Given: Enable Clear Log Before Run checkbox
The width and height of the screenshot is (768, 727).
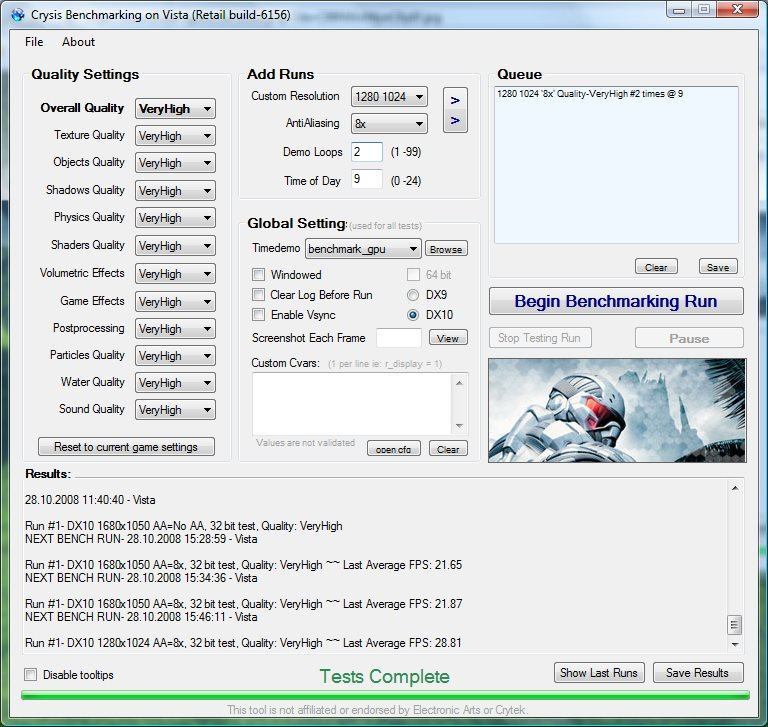Looking at the screenshot, I should coord(258,294).
